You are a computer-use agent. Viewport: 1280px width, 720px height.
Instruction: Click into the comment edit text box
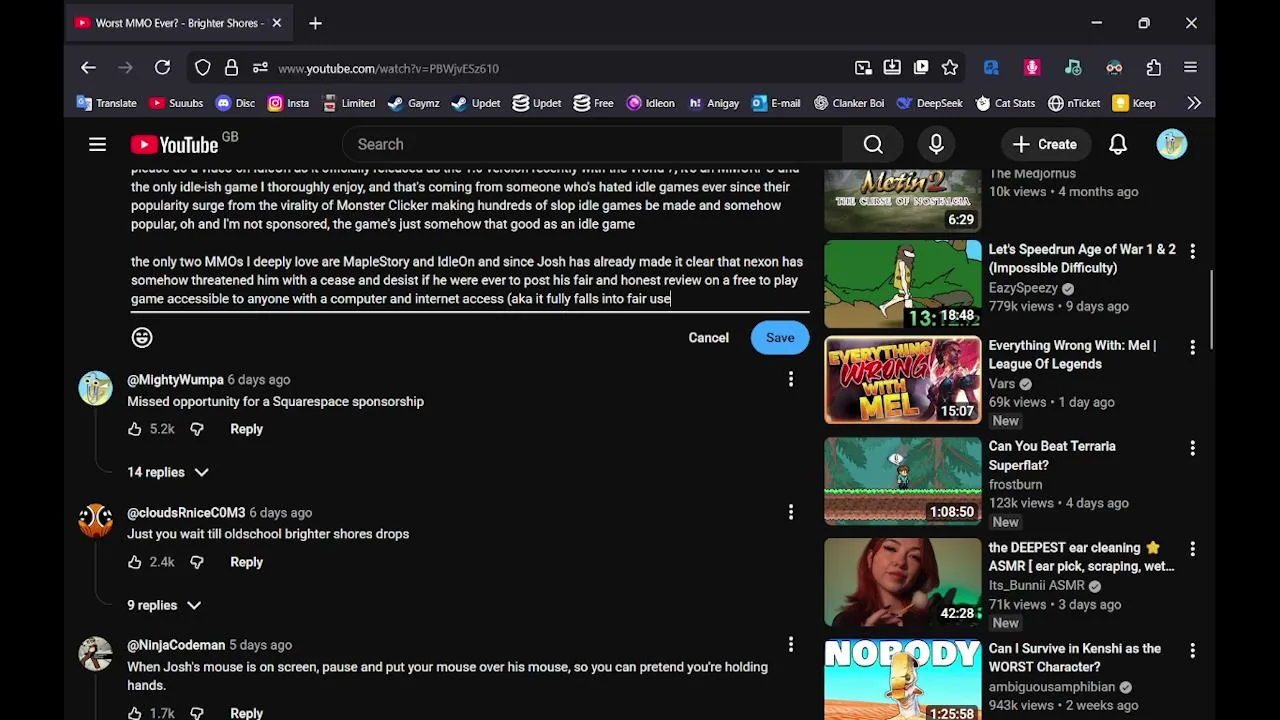469,240
